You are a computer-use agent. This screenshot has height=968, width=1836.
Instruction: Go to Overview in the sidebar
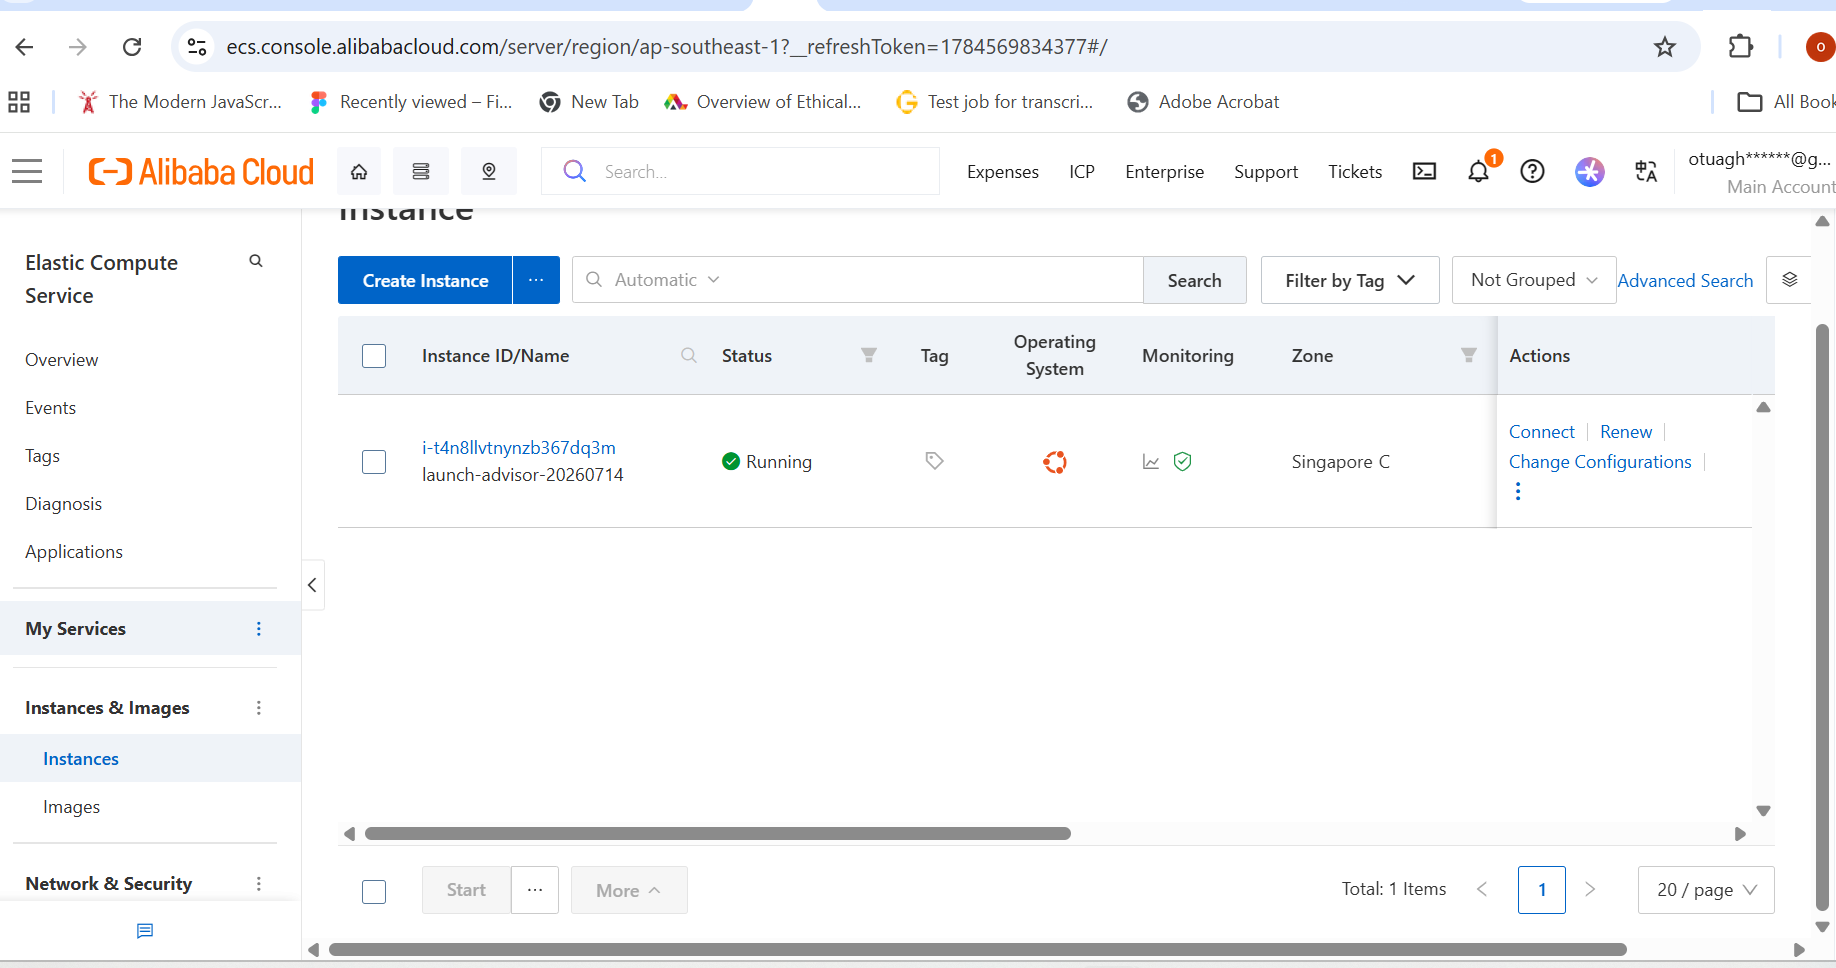coord(62,360)
